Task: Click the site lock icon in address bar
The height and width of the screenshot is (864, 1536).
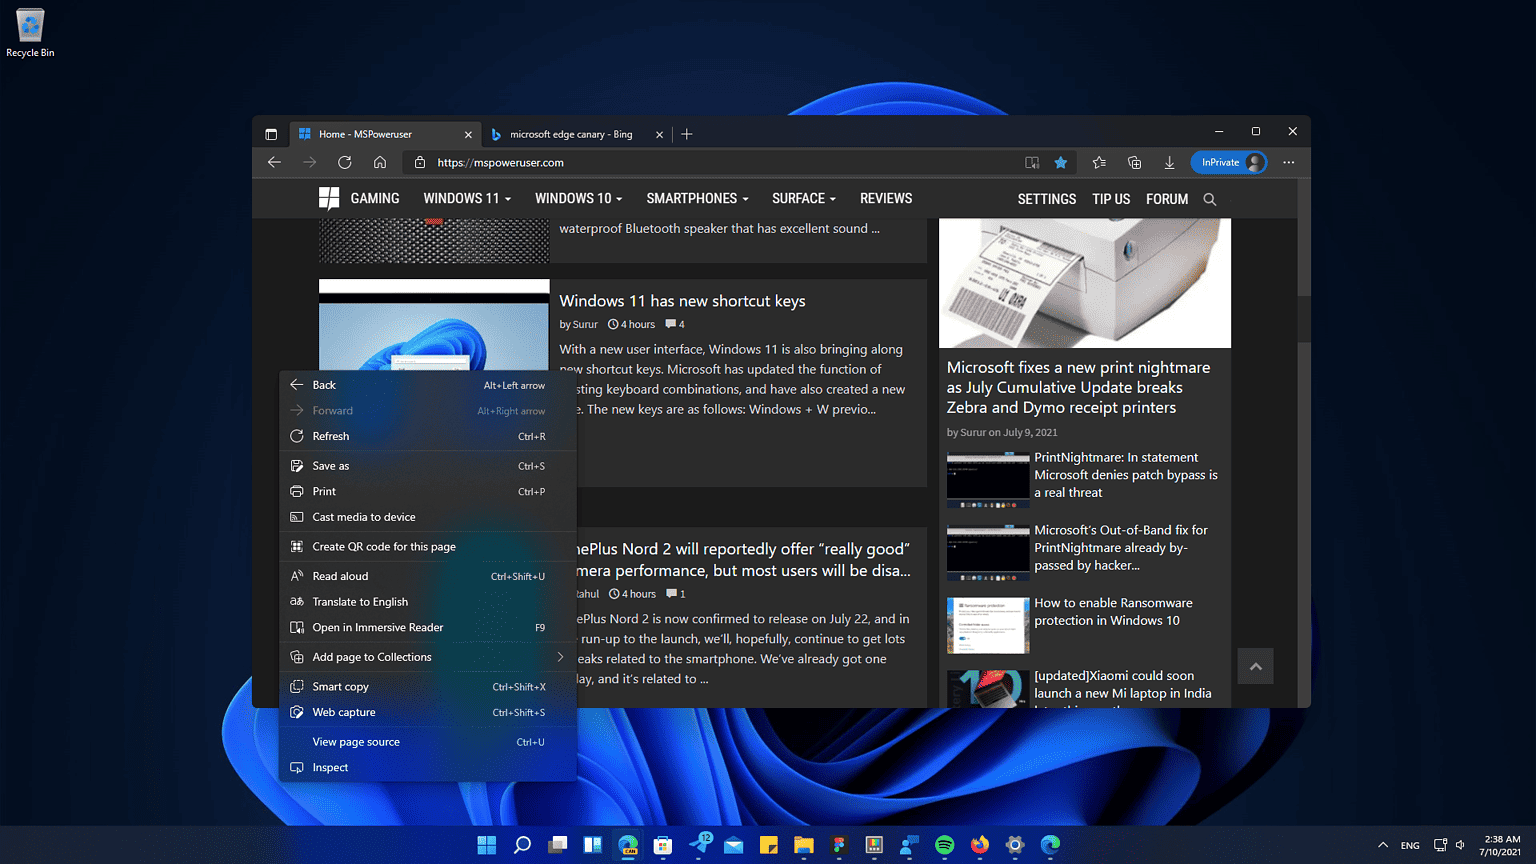Action: (420, 162)
